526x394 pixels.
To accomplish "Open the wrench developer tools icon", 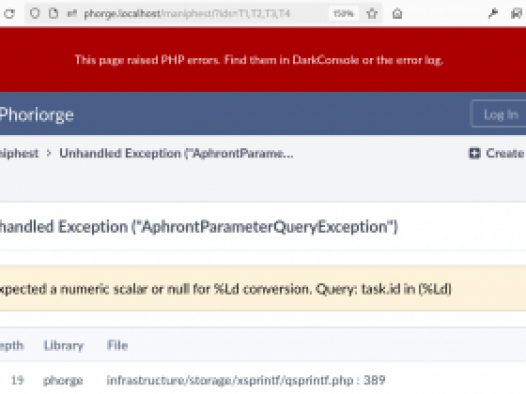I will click(493, 13).
